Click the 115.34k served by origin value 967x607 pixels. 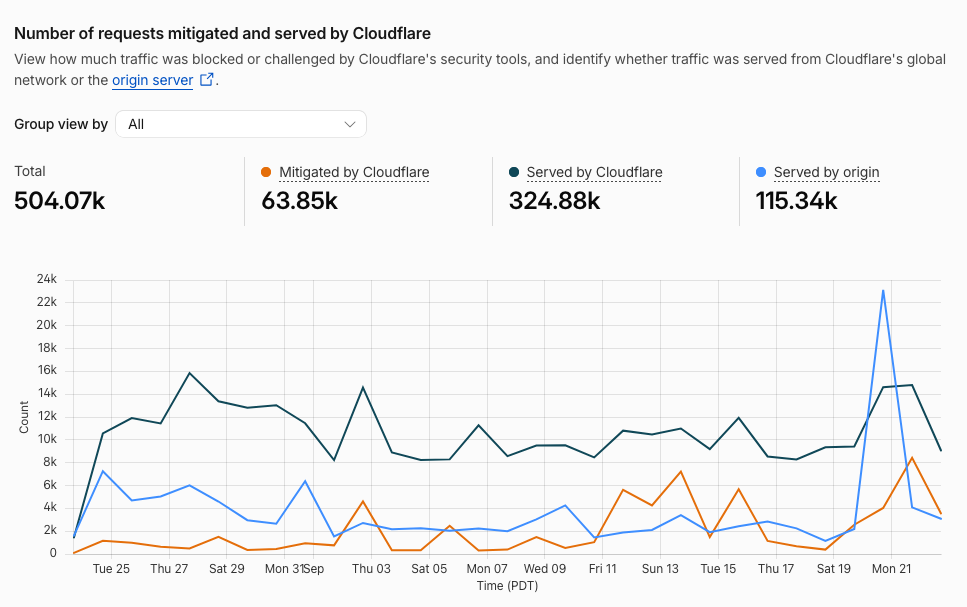(x=797, y=201)
